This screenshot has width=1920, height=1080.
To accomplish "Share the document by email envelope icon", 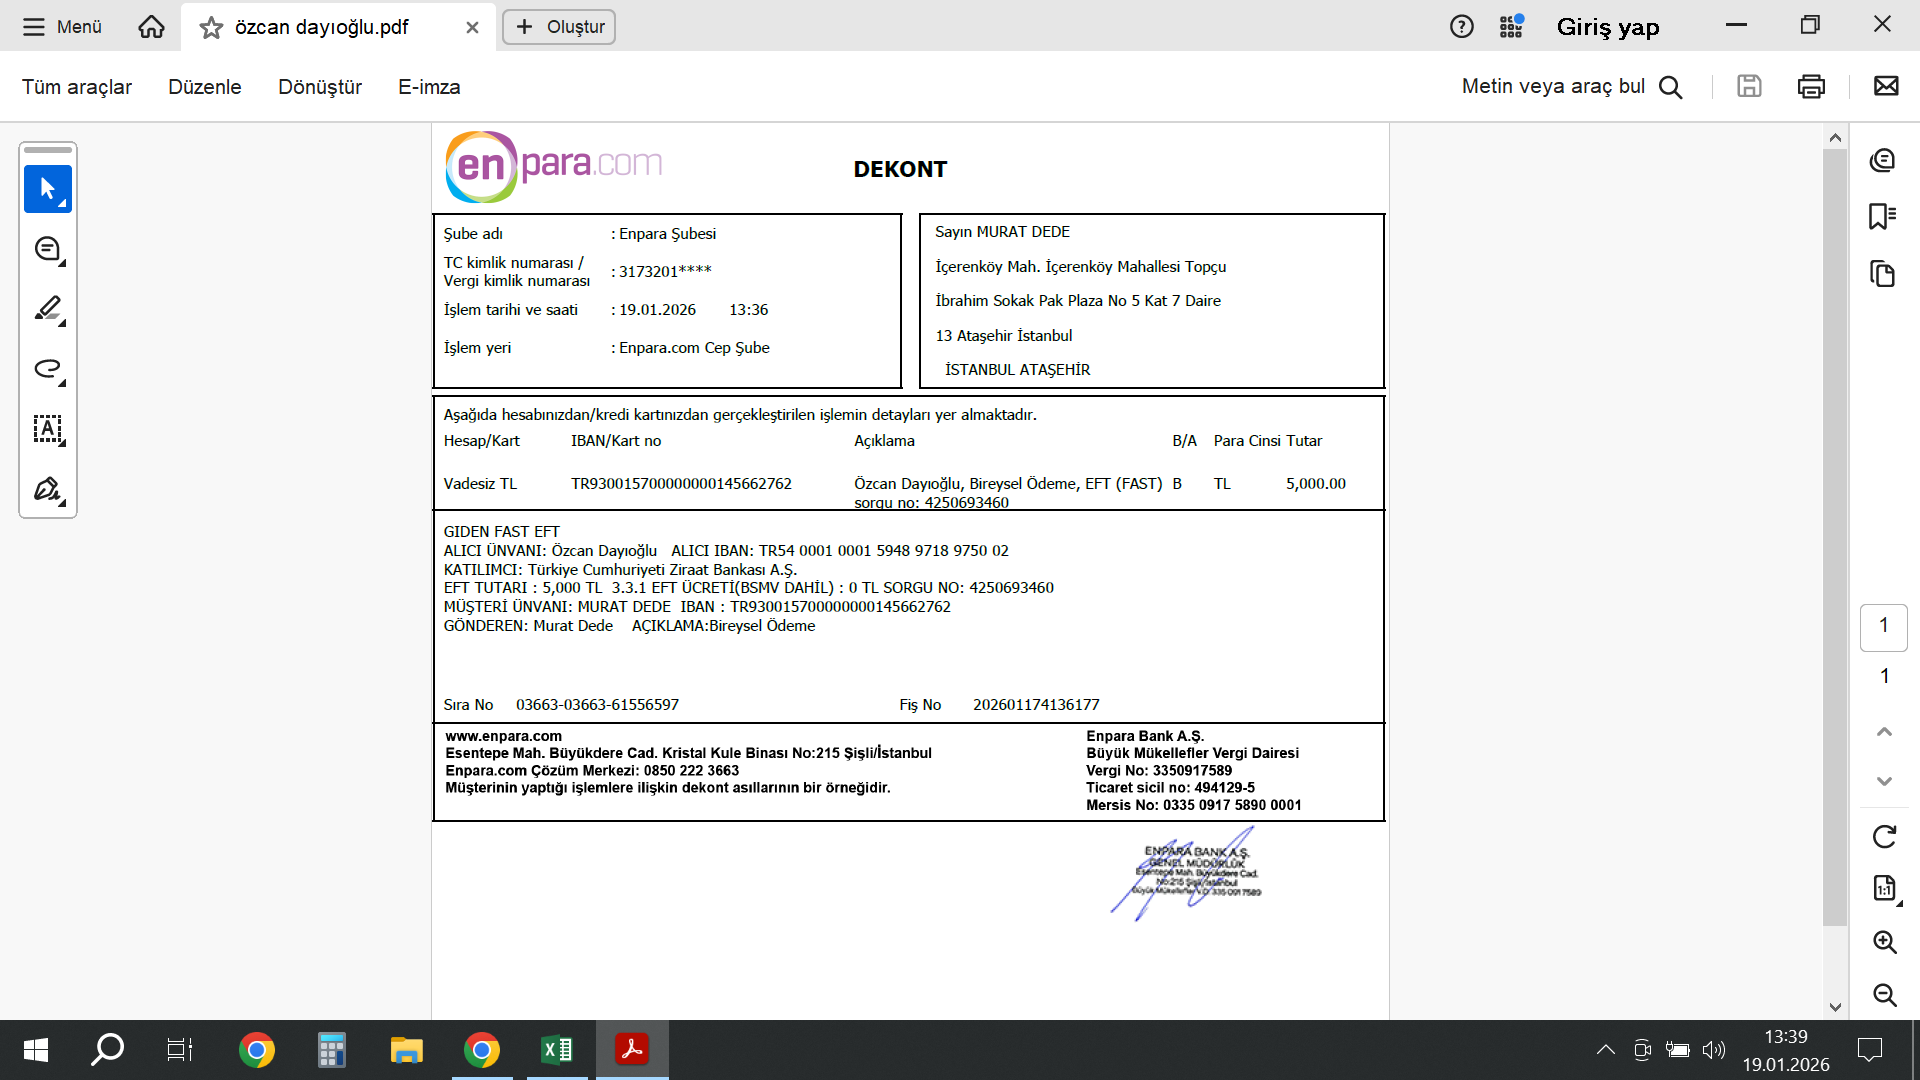I will [x=1886, y=87].
